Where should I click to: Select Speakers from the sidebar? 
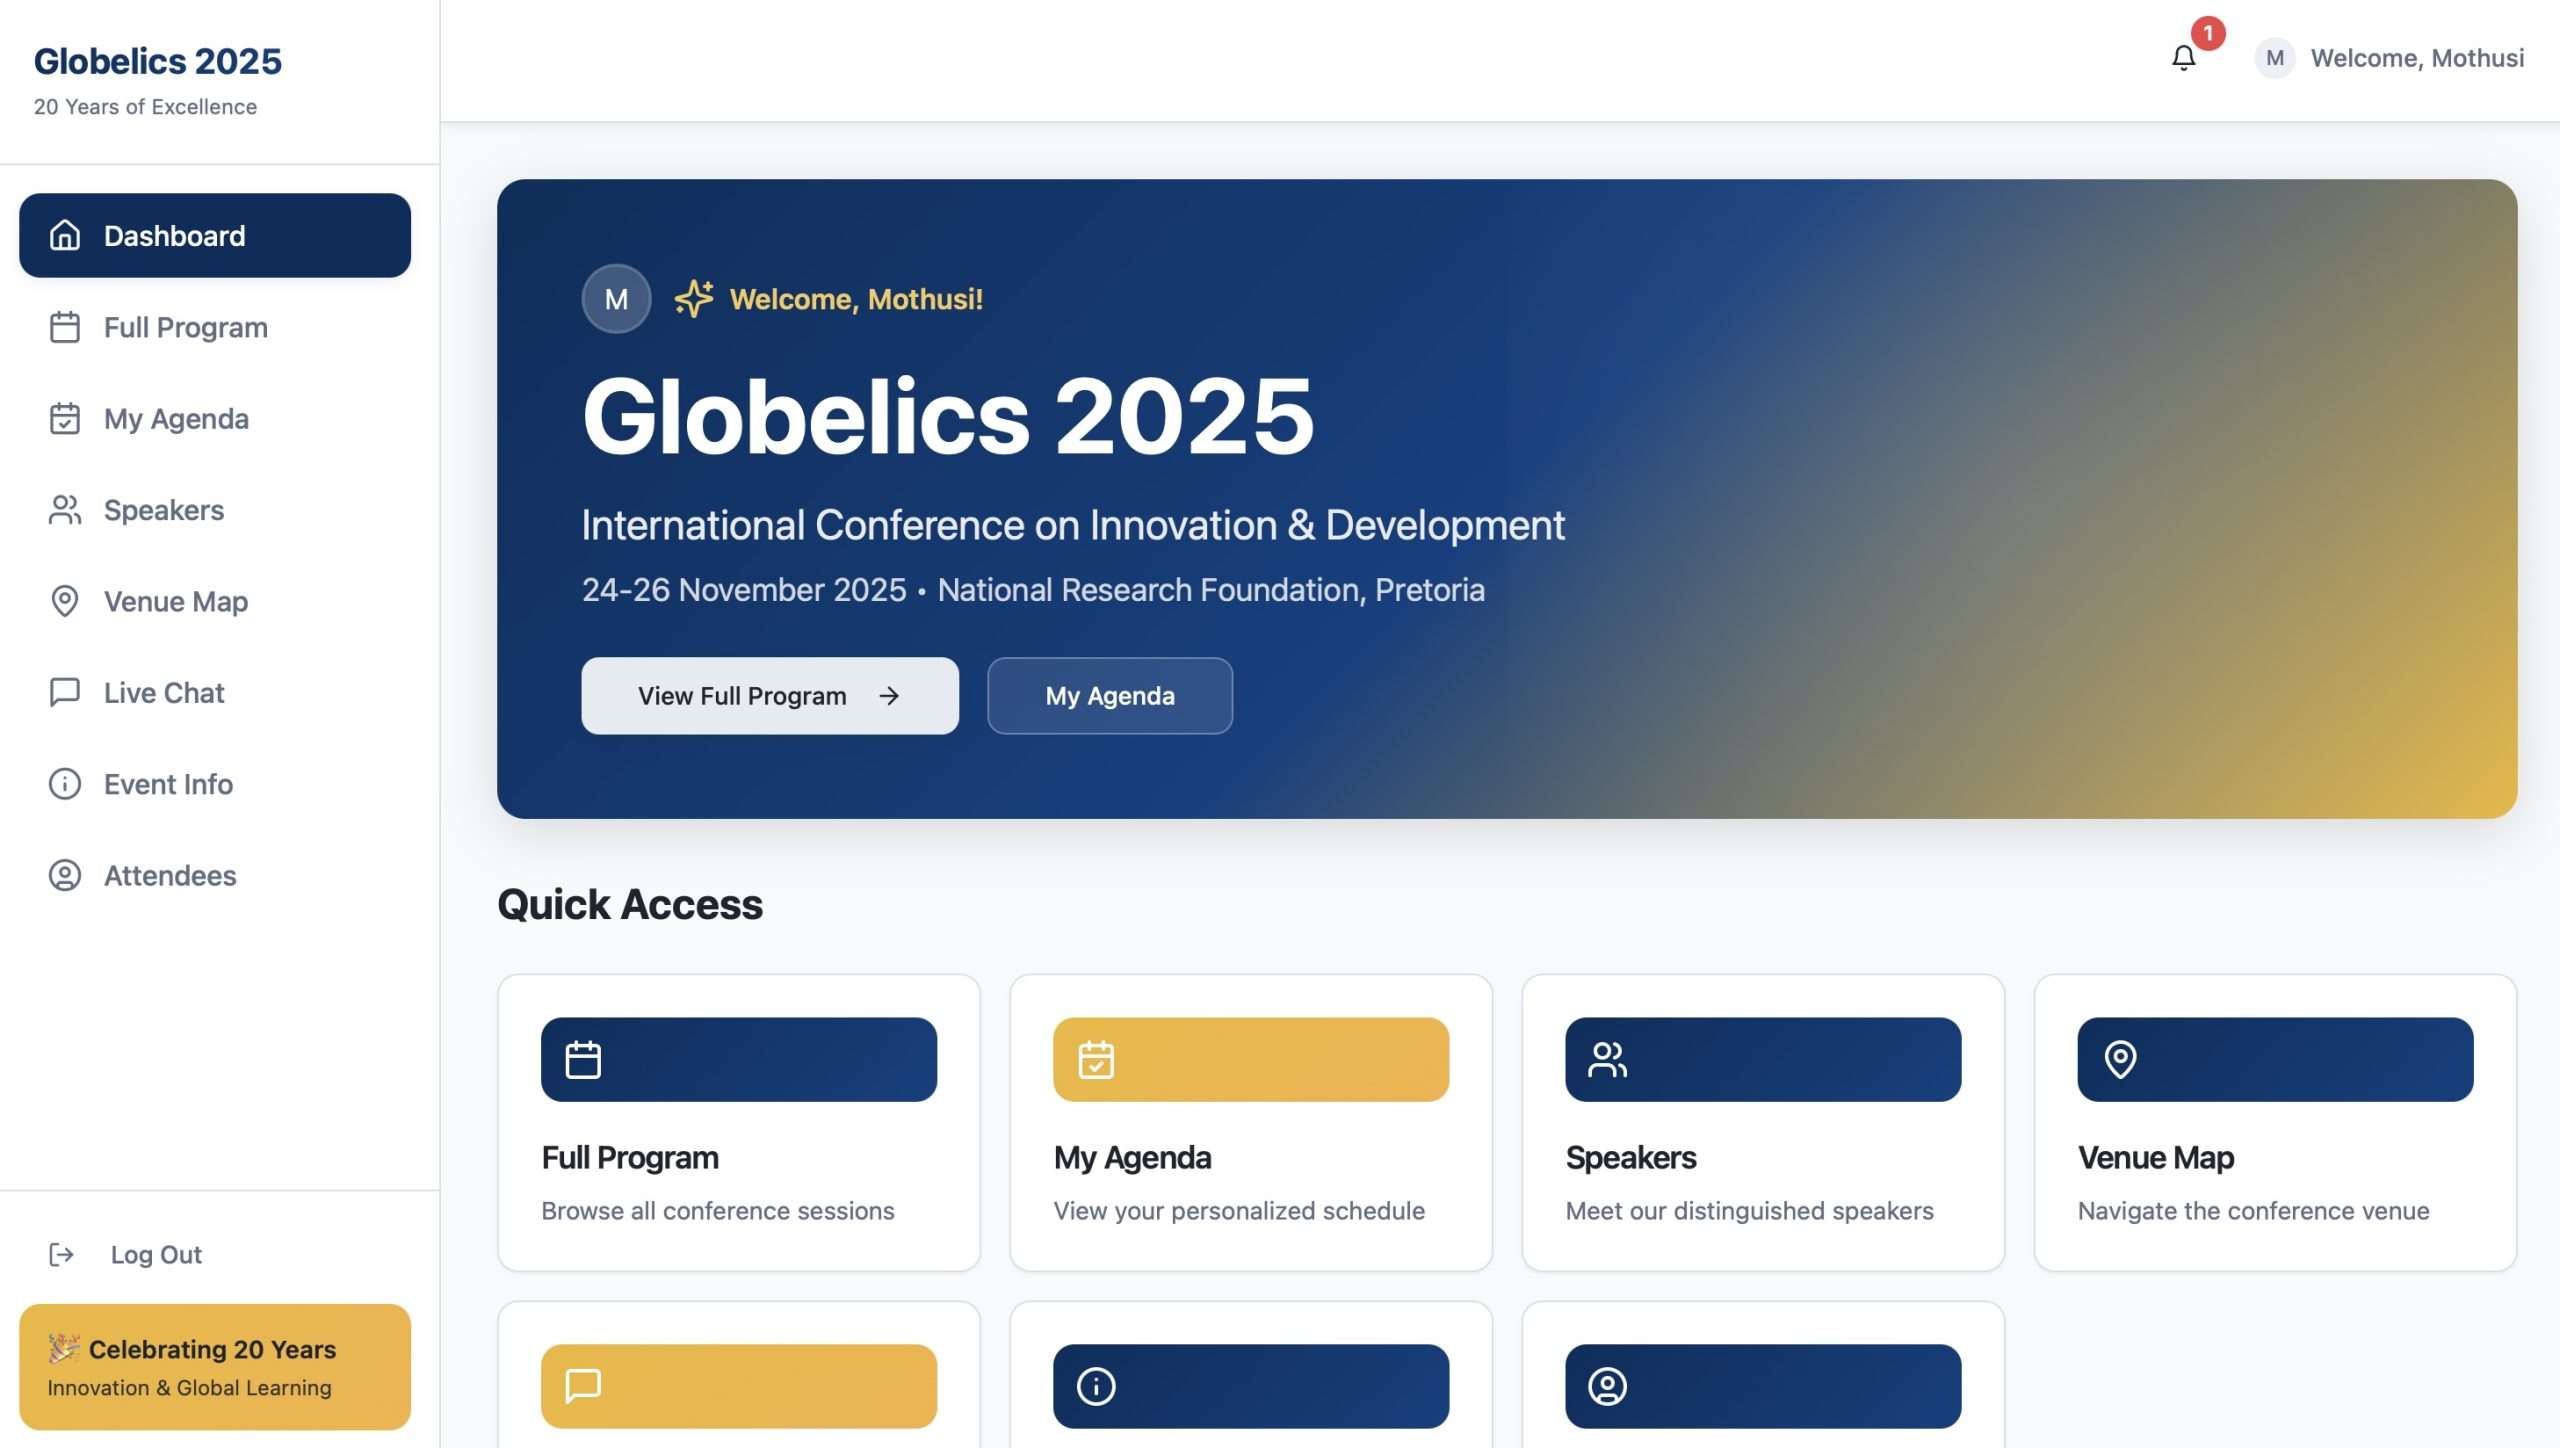(x=215, y=510)
